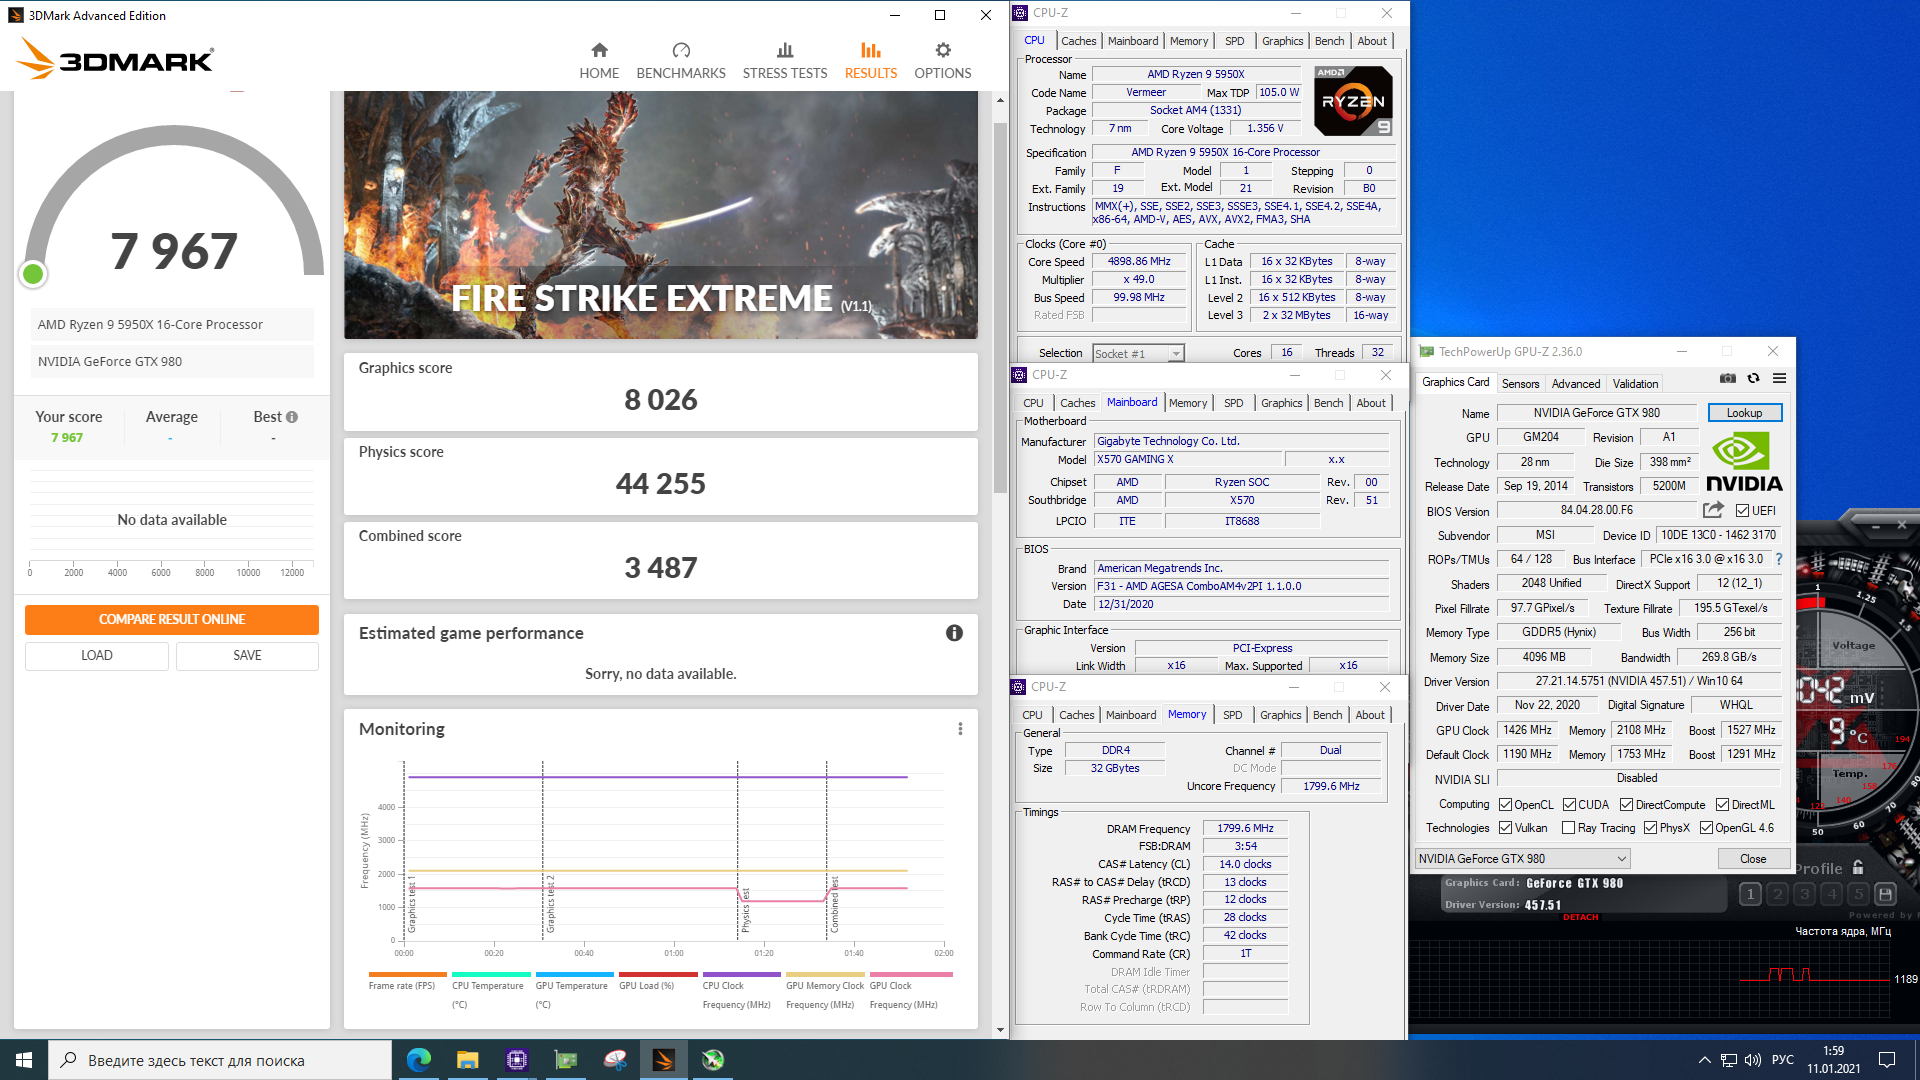Go to the 3DMark HOME page
This screenshot has width=1920, height=1080.
click(x=599, y=61)
